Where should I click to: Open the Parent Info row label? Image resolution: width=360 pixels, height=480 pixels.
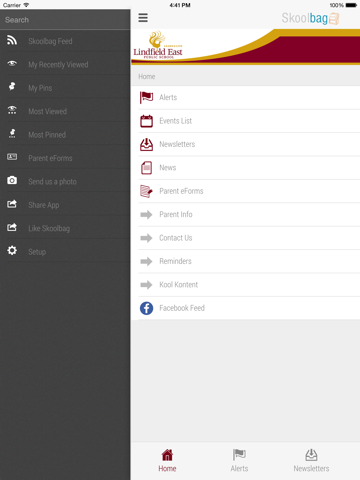tap(176, 214)
